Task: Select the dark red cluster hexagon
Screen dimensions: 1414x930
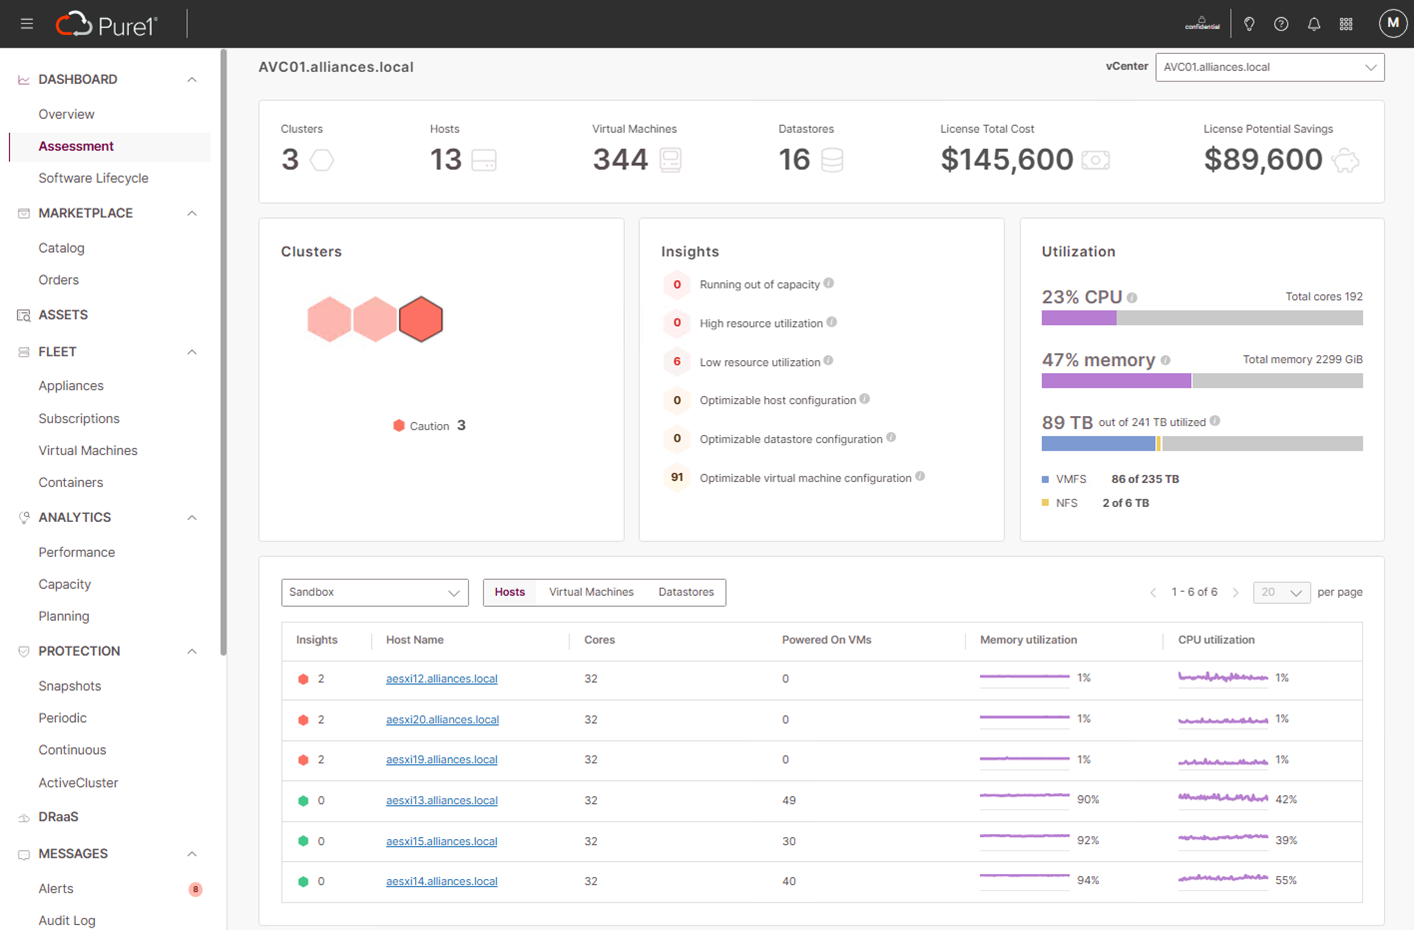Action: [421, 320]
